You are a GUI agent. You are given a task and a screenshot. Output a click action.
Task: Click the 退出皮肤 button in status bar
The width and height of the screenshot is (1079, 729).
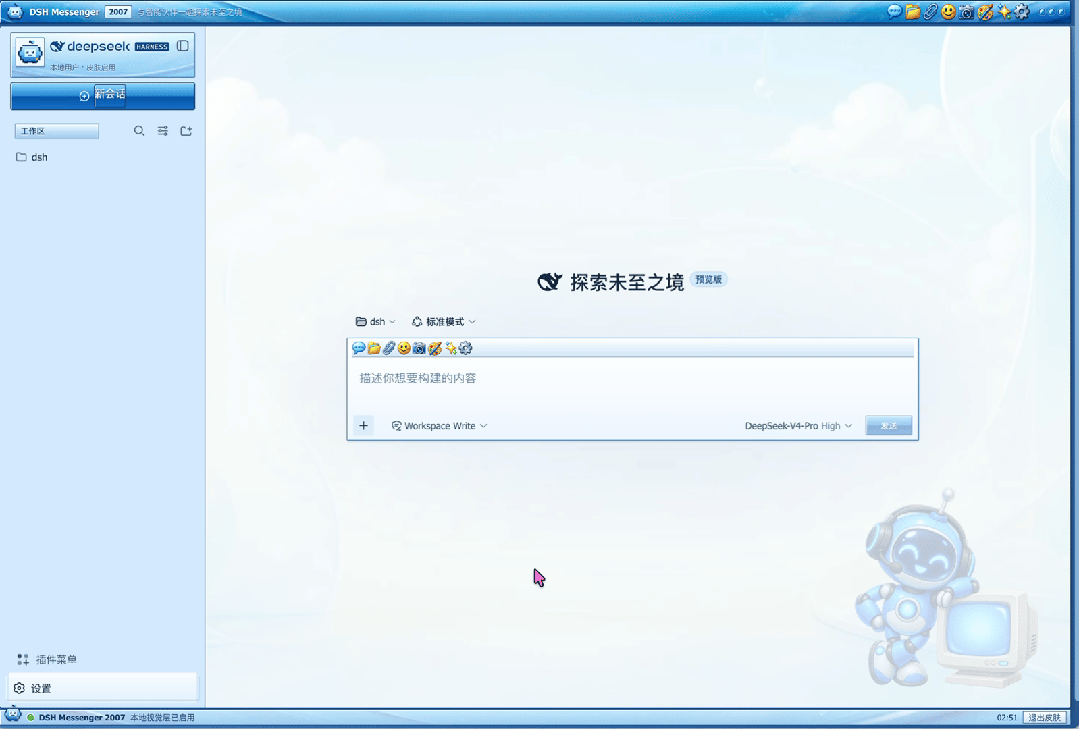[x=1045, y=717]
